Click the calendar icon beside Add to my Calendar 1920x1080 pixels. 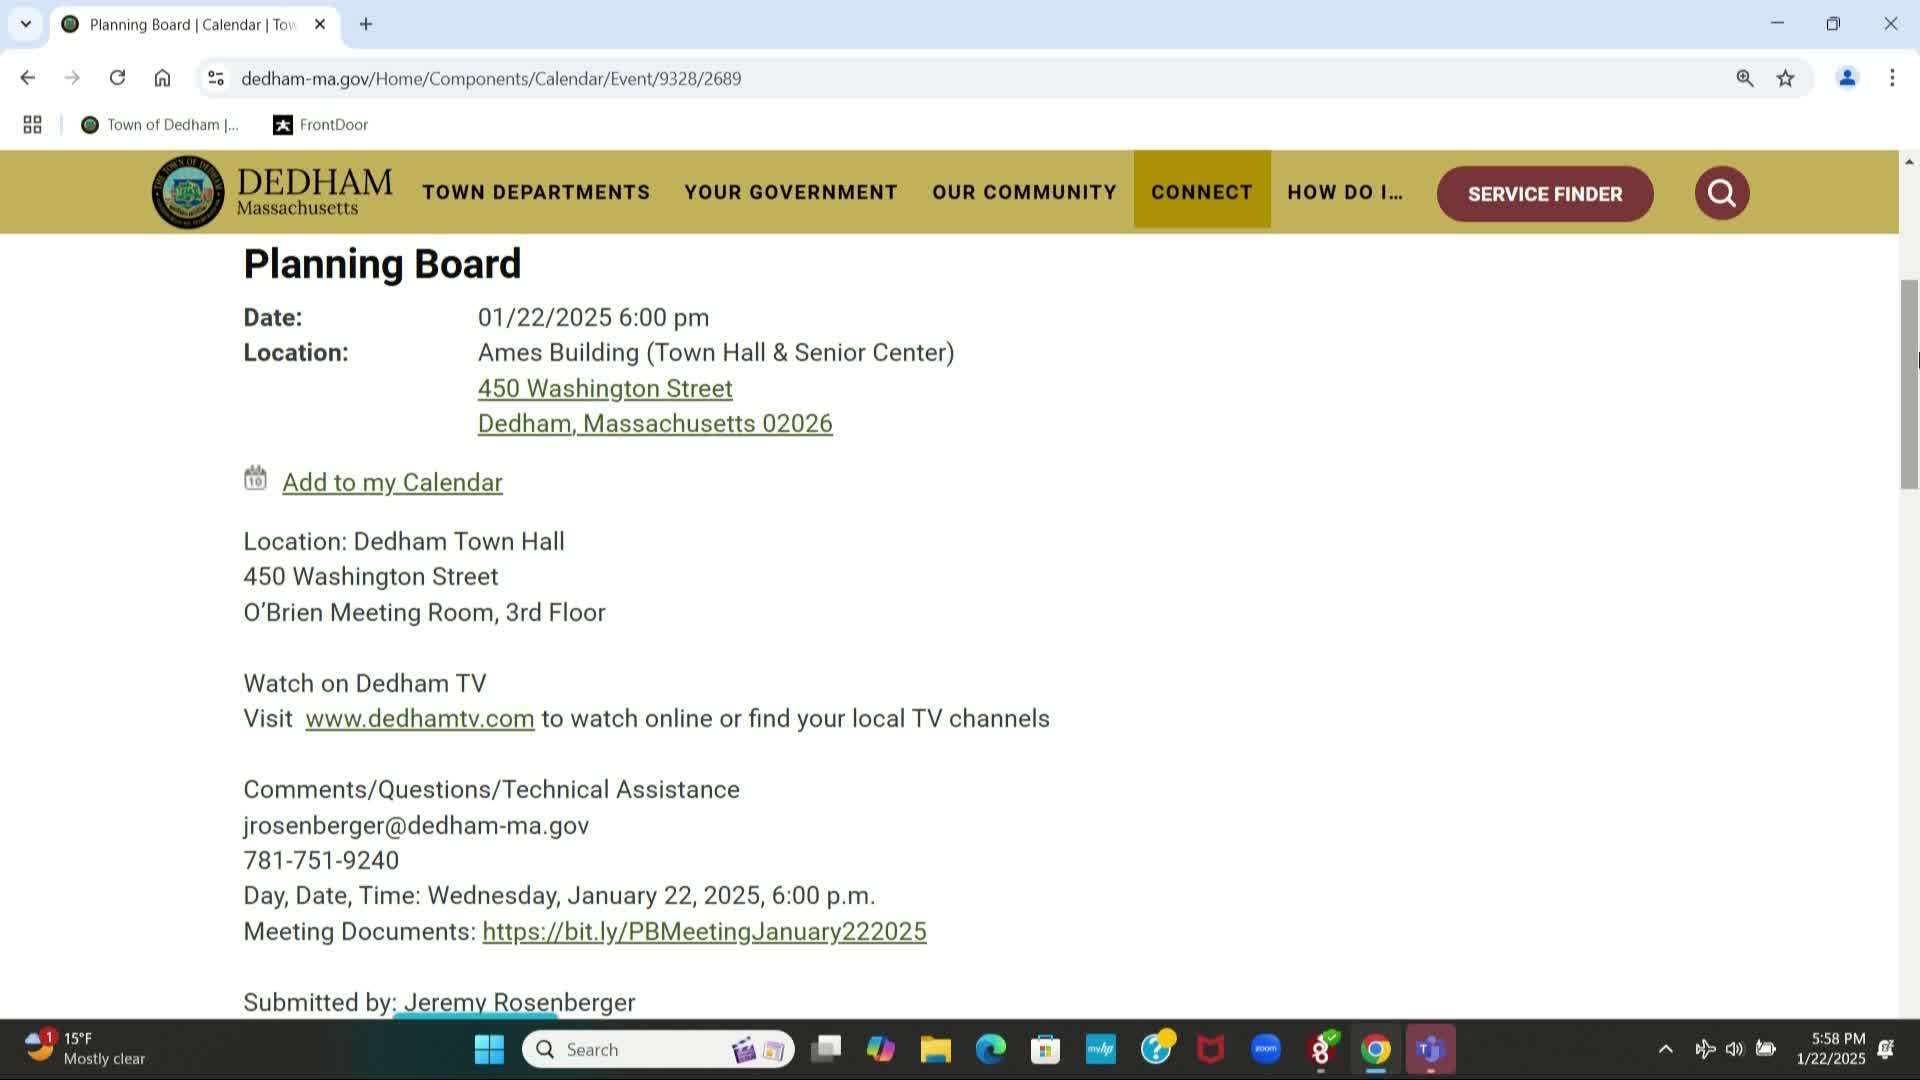coord(255,479)
